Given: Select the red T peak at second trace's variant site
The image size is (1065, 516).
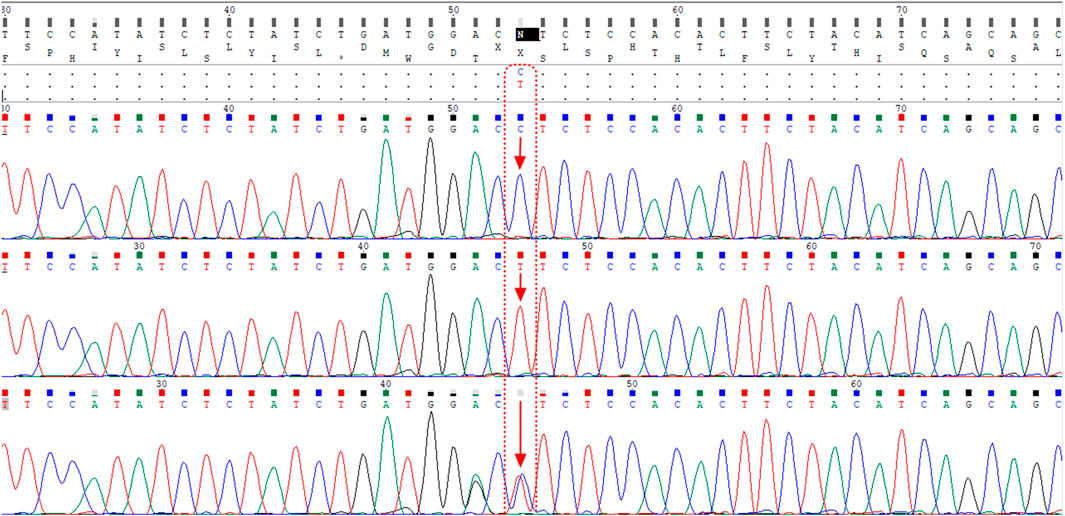Looking at the screenshot, I should point(520,341).
